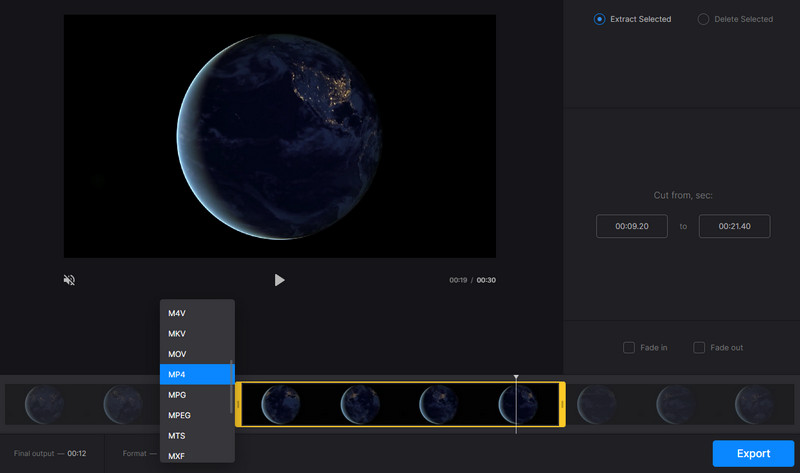Enable the Fade in checkbox
Screen dimensions: 800x473
click(629, 348)
